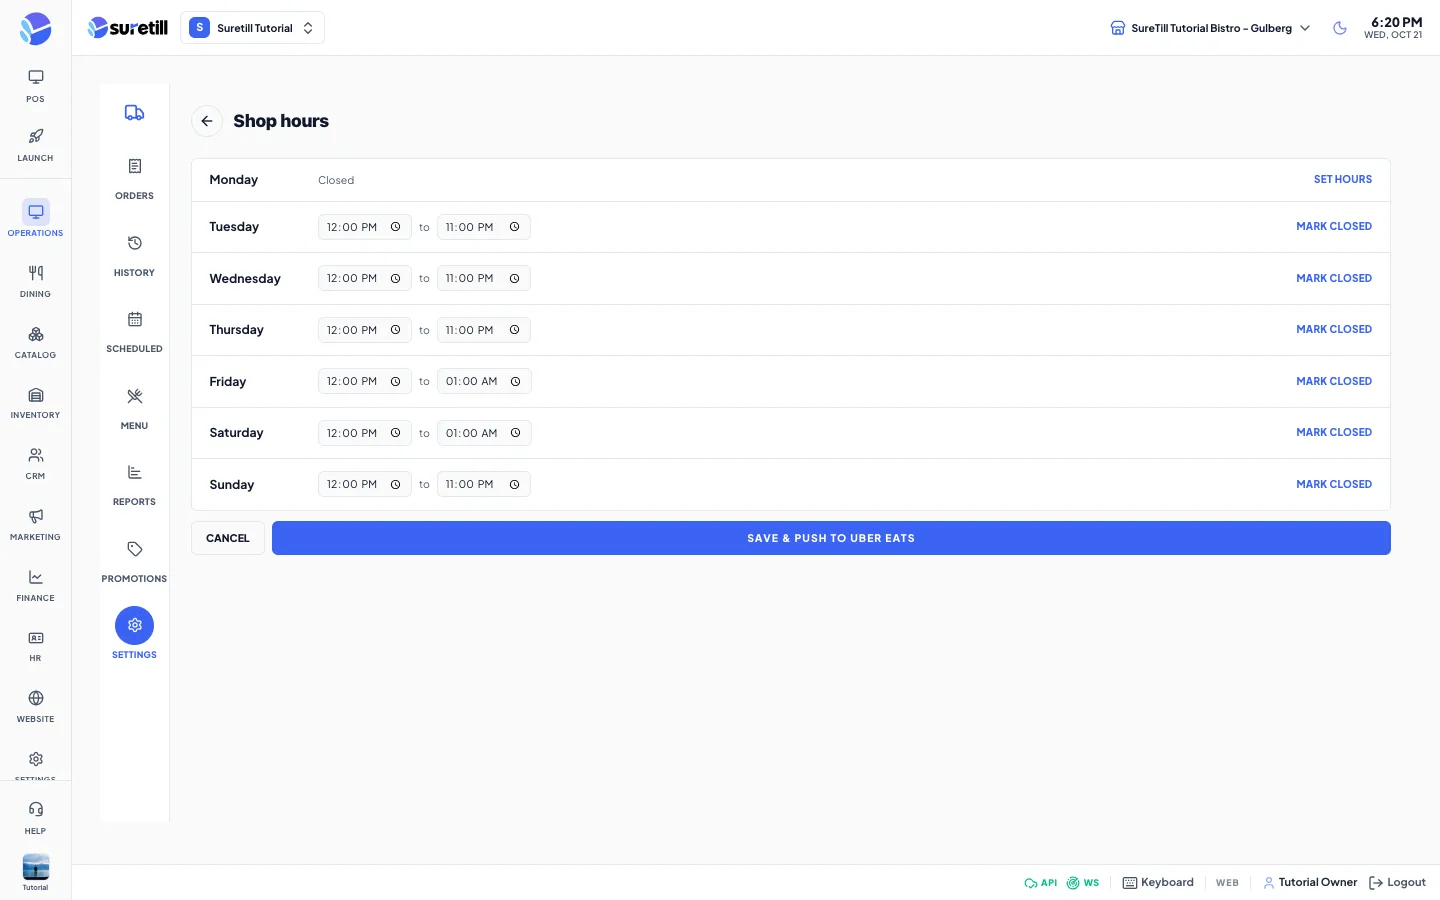Click the Cancel button
Image resolution: width=1440 pixels, height=900 pixels.
(x=228, y=538)
